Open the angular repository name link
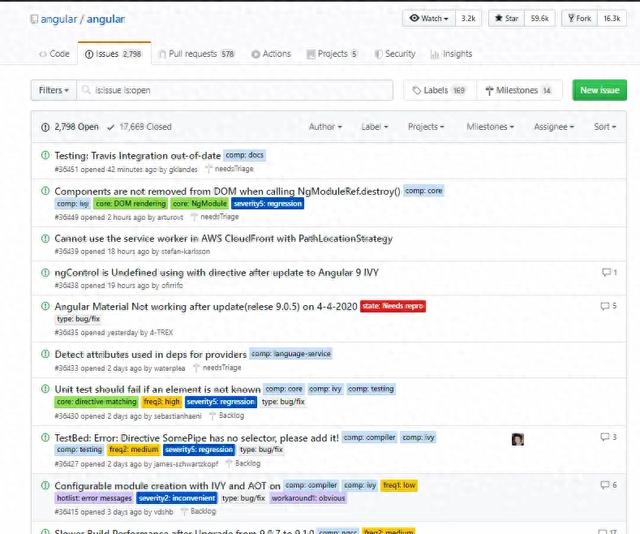Image resolution: width=640 pixels, height=534 pixels. (106, 19)
